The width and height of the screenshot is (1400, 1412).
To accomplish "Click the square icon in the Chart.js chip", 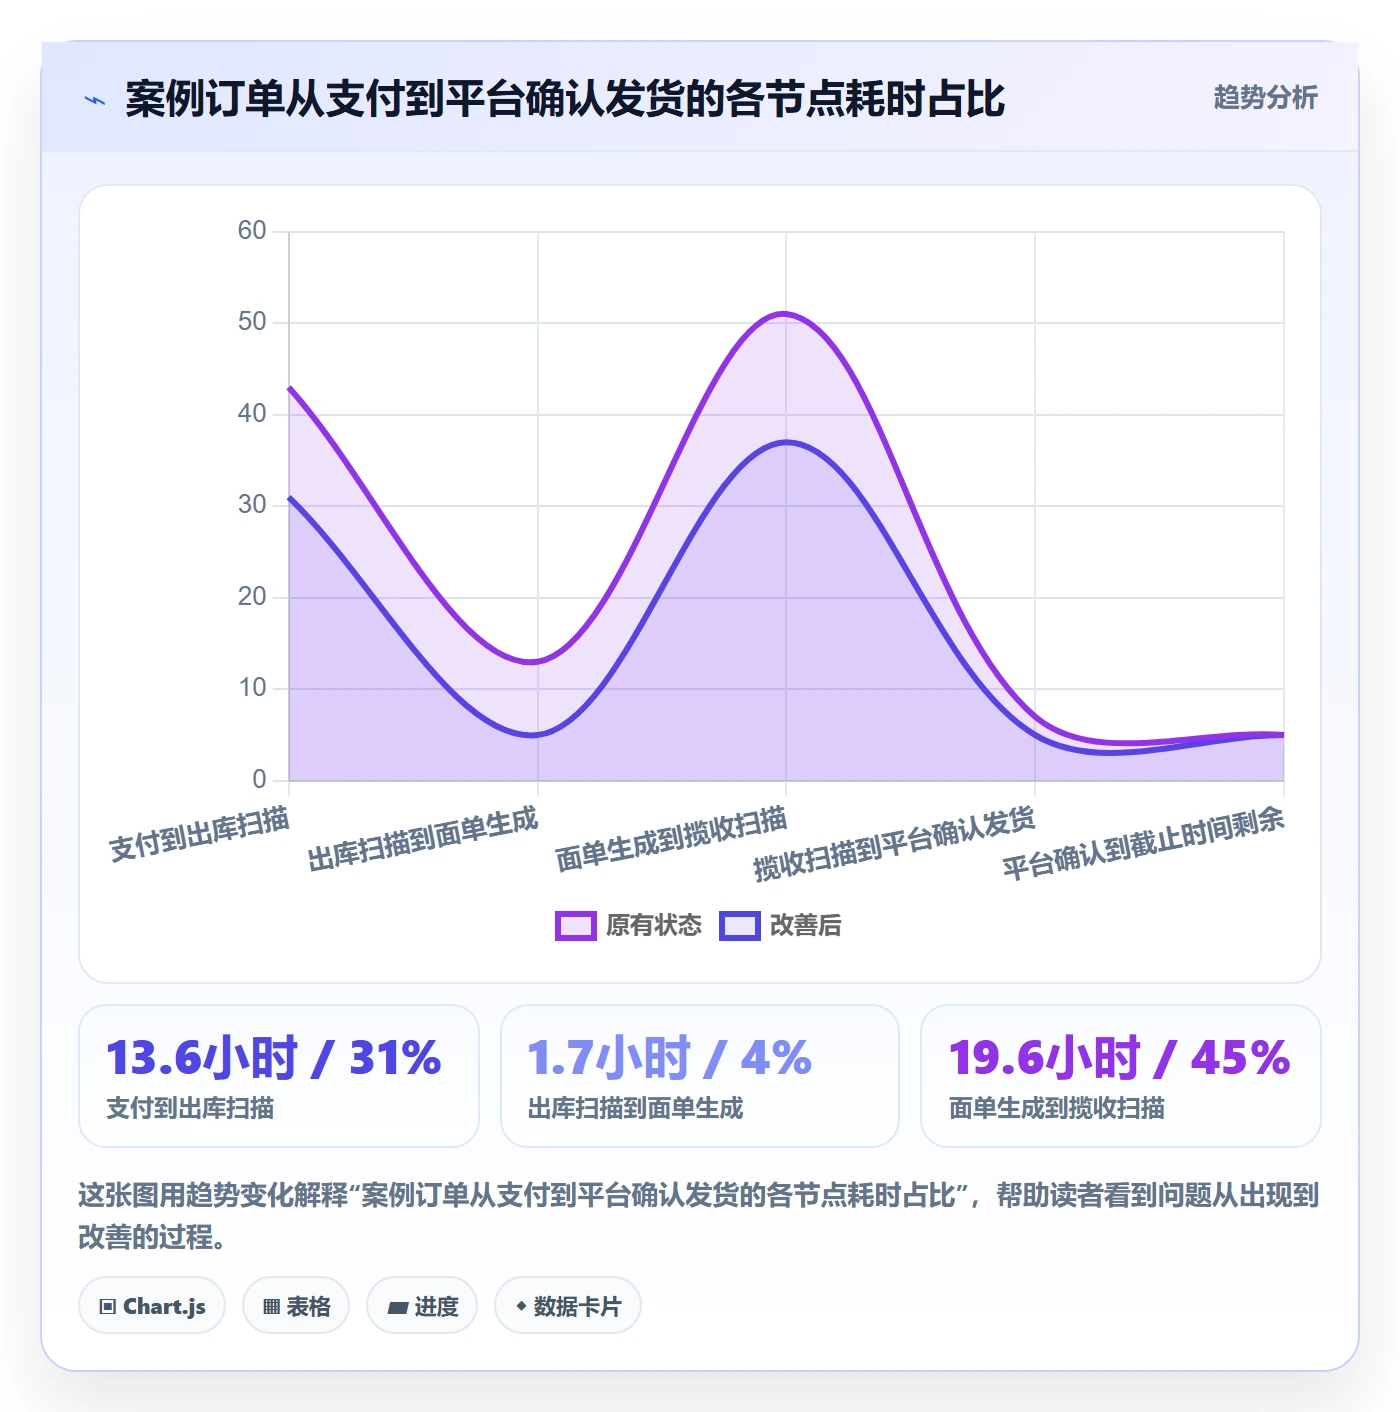I will pyautogui.click(x=108, y=1306).
